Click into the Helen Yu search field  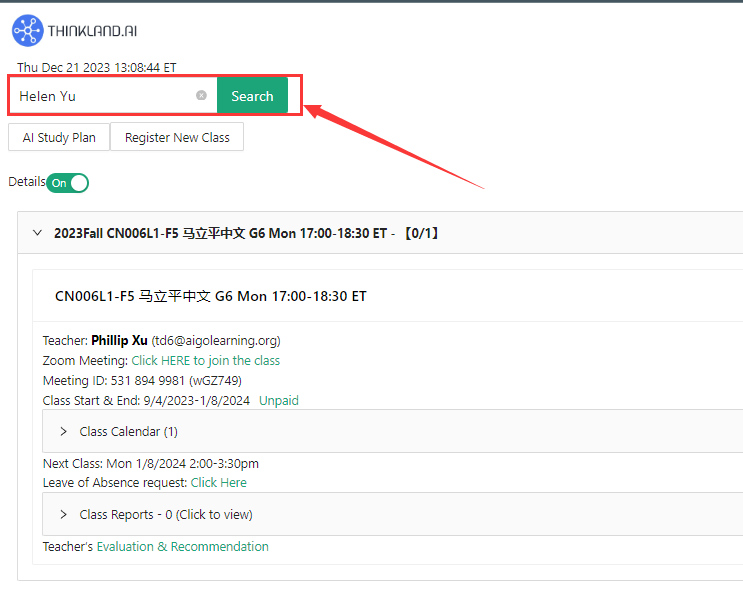click(x=100, y=96)
